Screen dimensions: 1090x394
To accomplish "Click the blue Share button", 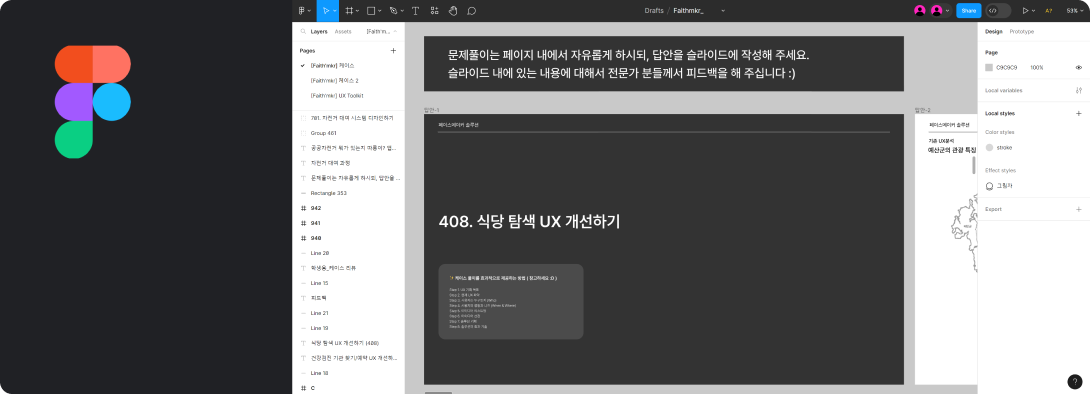I will pos(968,10).
